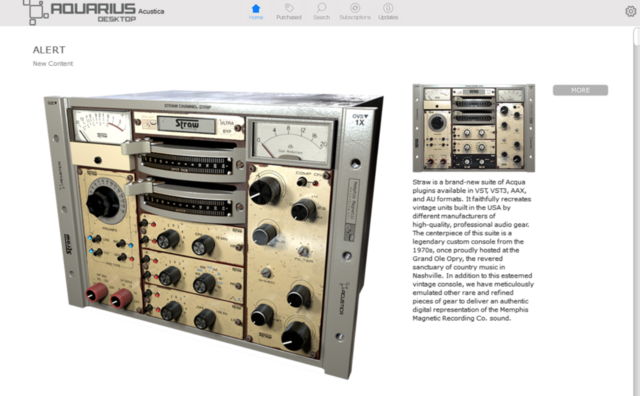This screenshot has height=396, width=640.
Task: Open settings via the gear icon
Action: pyautogui.click(x=631, y=11)
